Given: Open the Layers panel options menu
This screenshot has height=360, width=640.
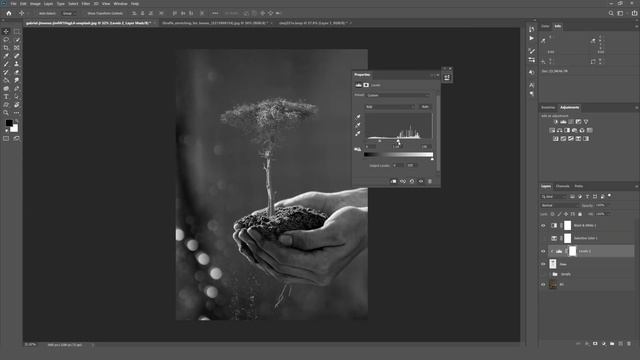Looking at the screenshot, I should point(636,186).
